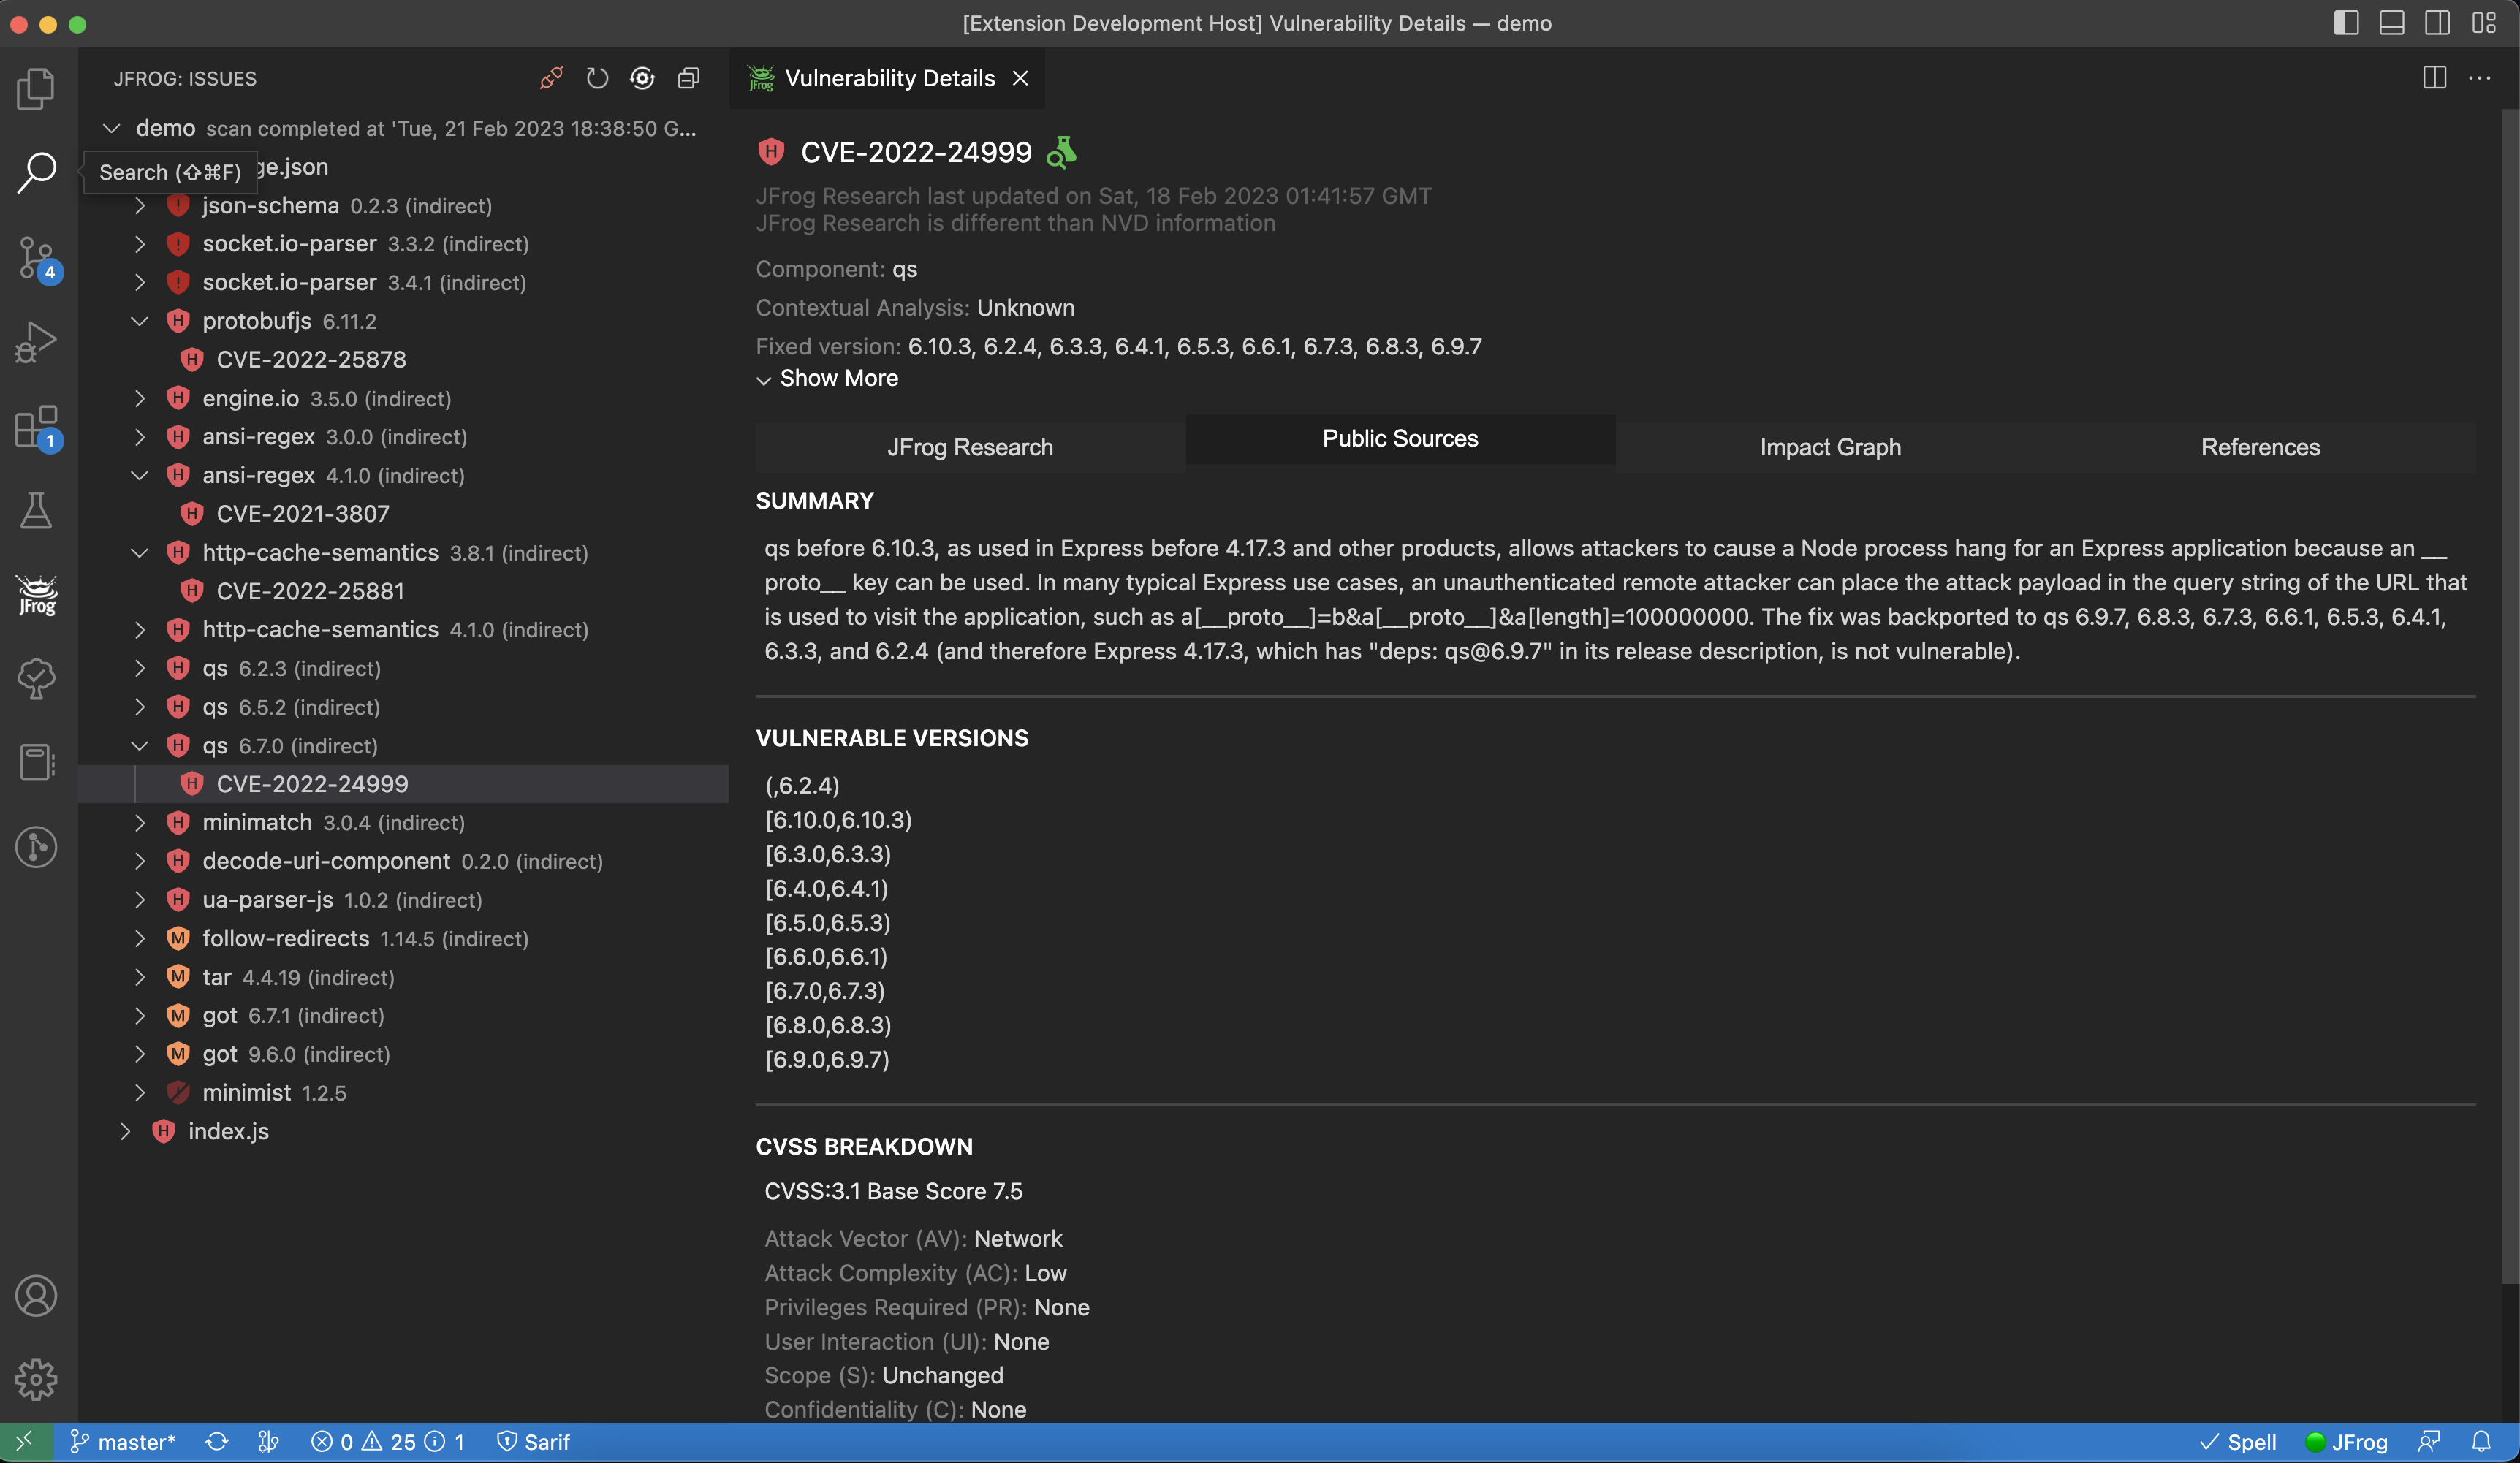Collapse the protobufjs 6.11.2 node
The width and height of the screenshot is (2520, 1463).
[140, 321]
